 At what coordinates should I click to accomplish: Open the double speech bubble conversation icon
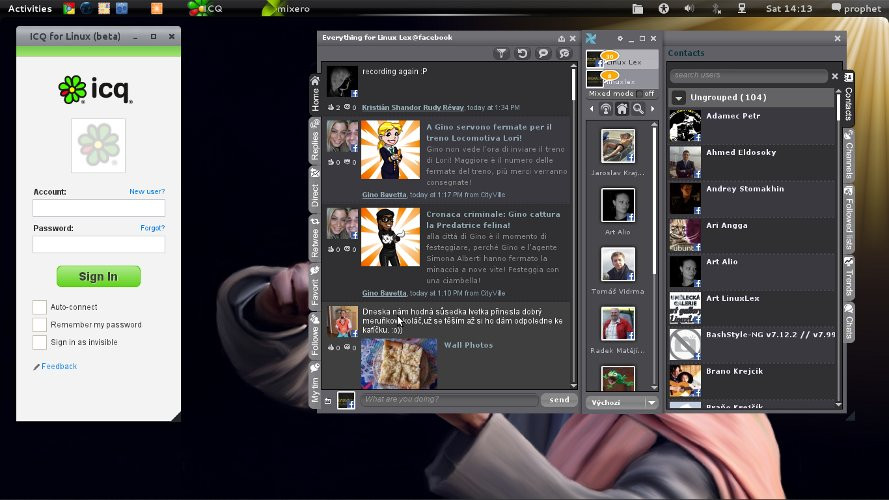(x=564, y=53)
